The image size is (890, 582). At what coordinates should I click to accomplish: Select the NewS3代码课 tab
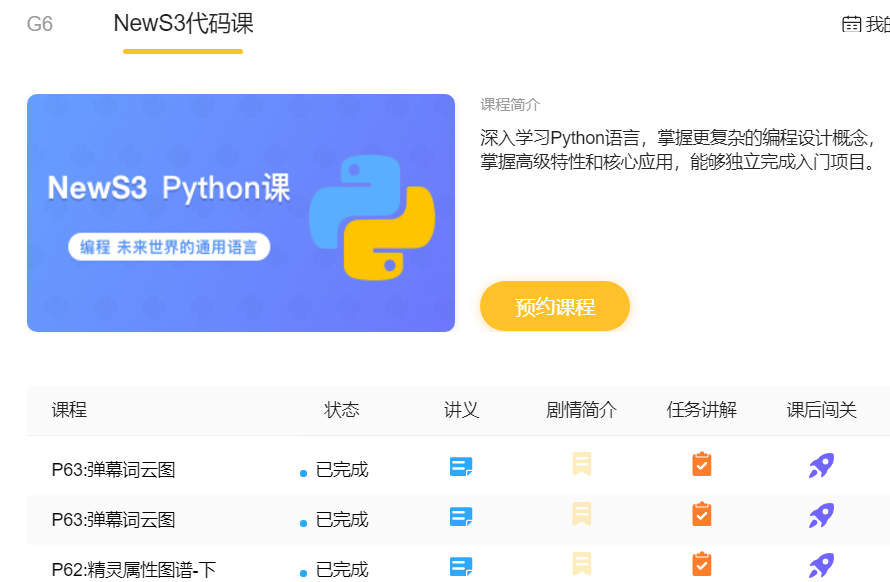pos(183,24)
